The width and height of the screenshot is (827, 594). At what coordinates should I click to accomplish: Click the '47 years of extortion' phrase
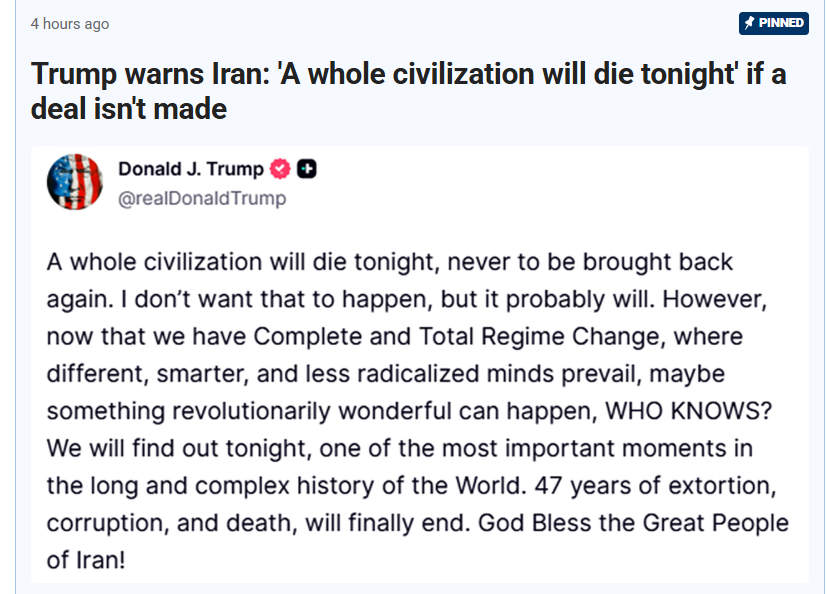tap(654, 484)
